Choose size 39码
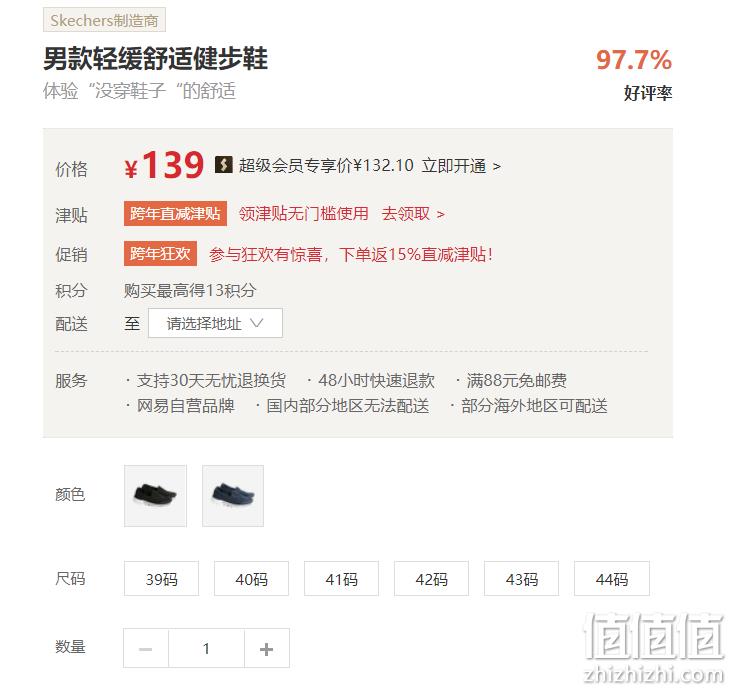Screen dimensions: 733x692 [161, 579]
